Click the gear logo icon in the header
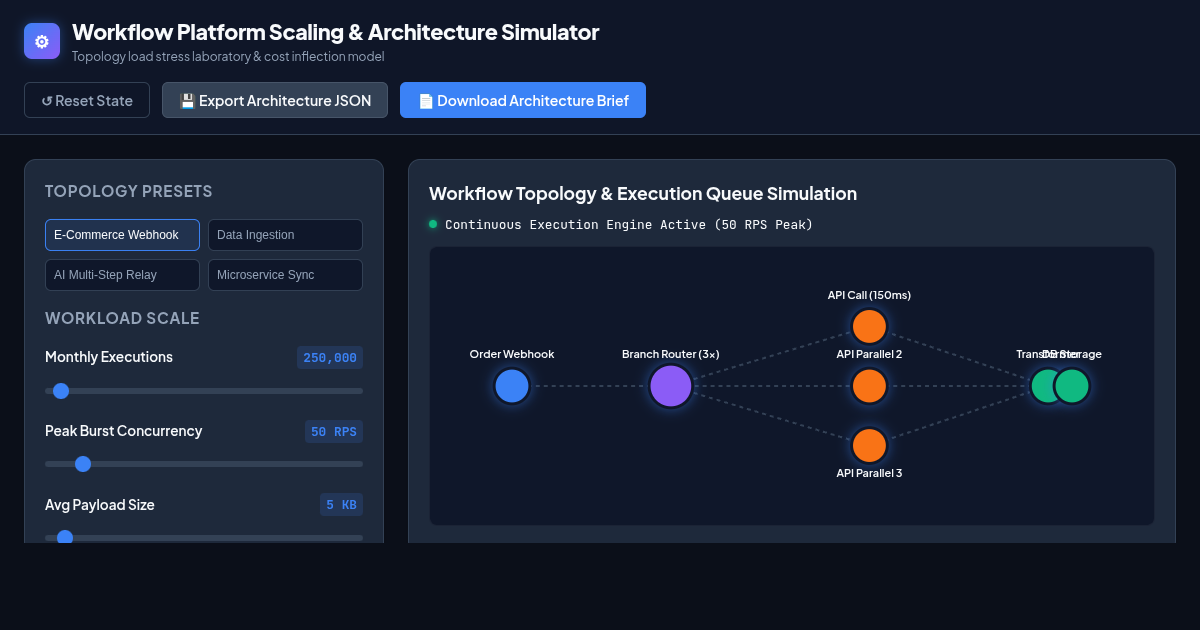Screen dimensions: 1200x630 [42, 41]
